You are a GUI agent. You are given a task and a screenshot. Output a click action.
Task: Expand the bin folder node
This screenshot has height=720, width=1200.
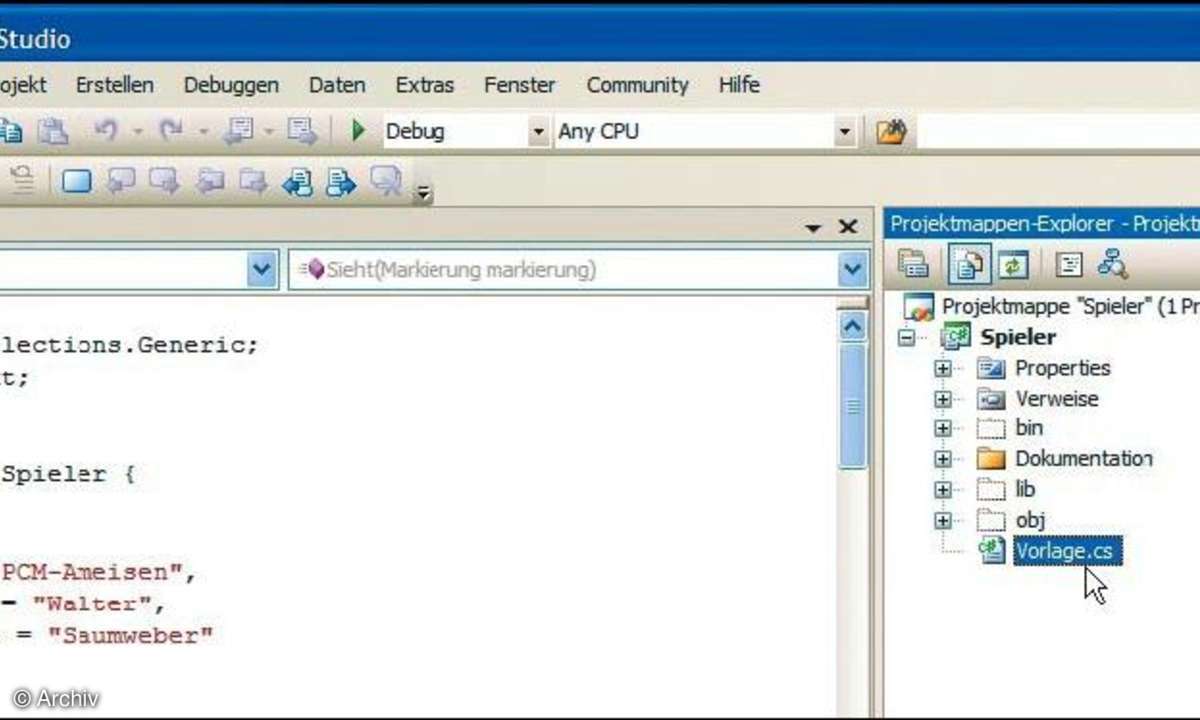pyautogui.click(x=942, y=429)
